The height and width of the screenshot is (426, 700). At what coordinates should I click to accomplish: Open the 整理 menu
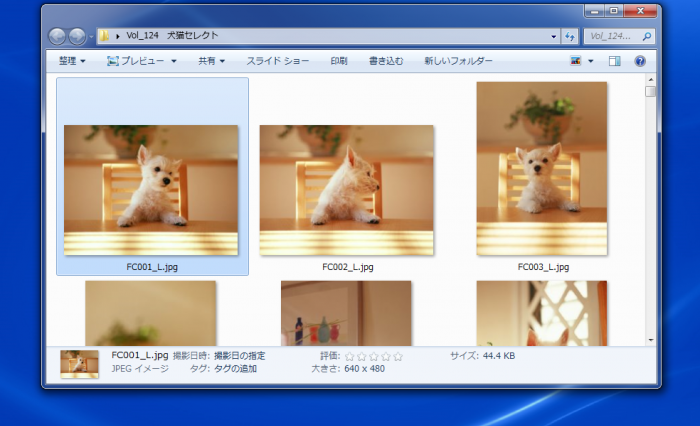coord(72,61)
